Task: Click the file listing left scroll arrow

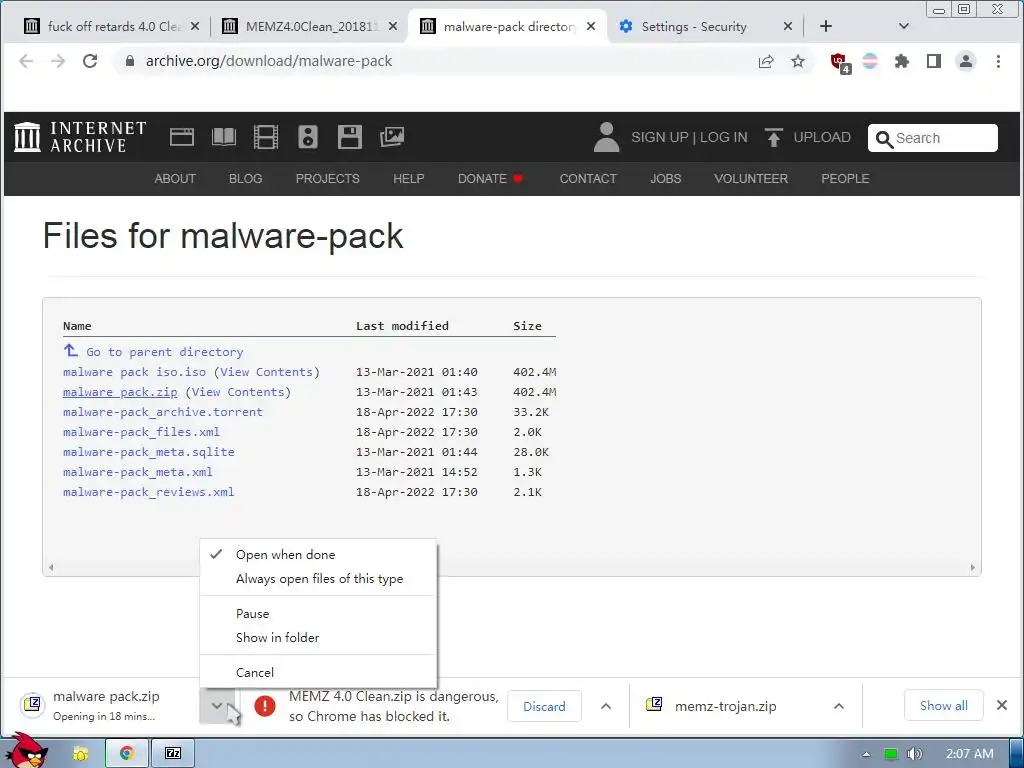Action: click(x=51, y=568)
